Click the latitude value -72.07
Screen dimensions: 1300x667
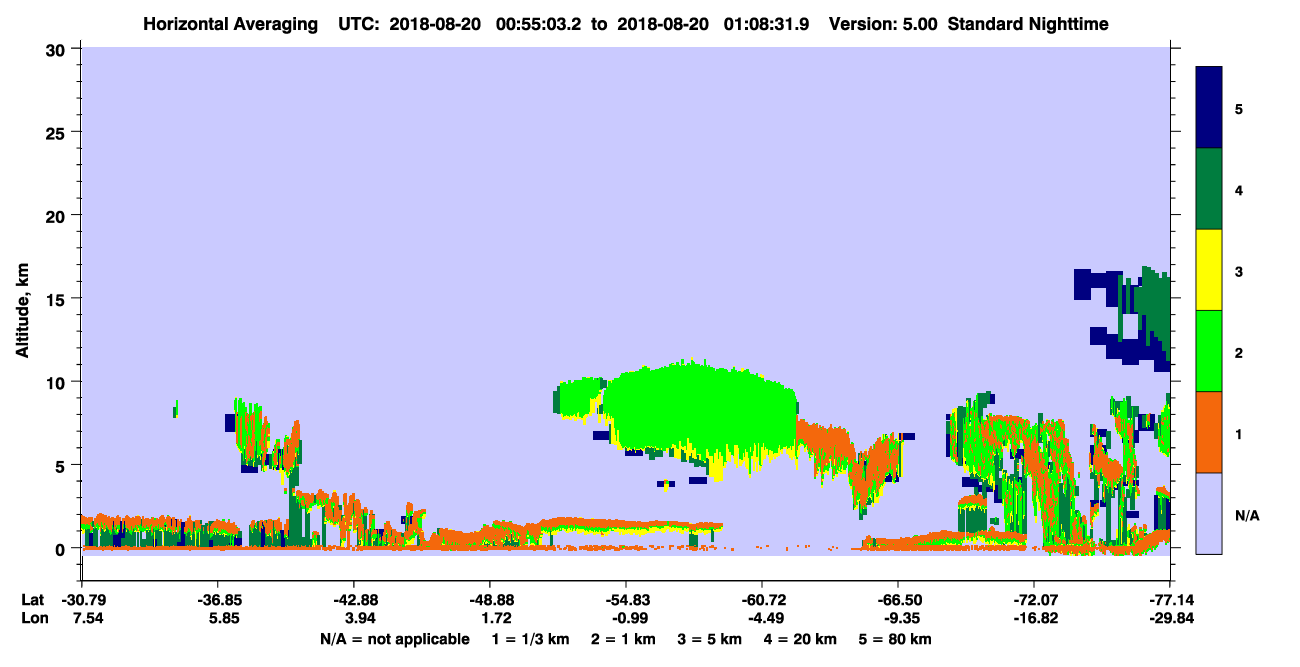[1033, 600]
